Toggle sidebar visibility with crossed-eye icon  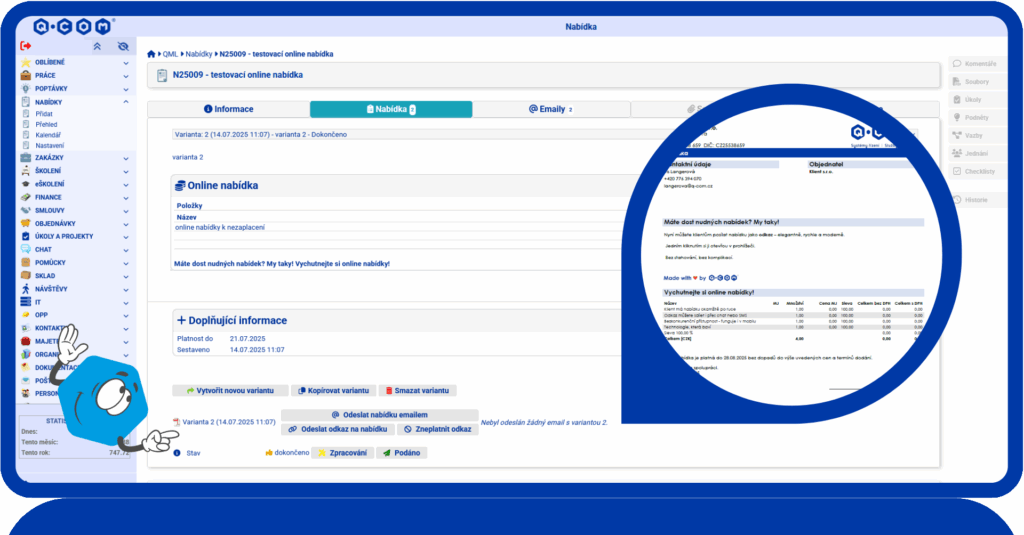click(123, 46)
